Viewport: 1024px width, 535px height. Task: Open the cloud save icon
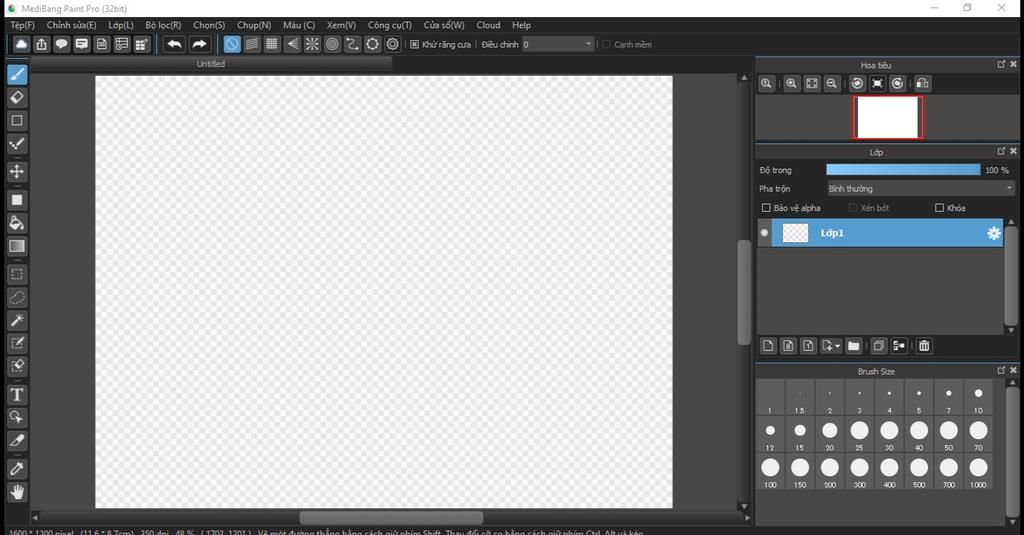[22, 44]
